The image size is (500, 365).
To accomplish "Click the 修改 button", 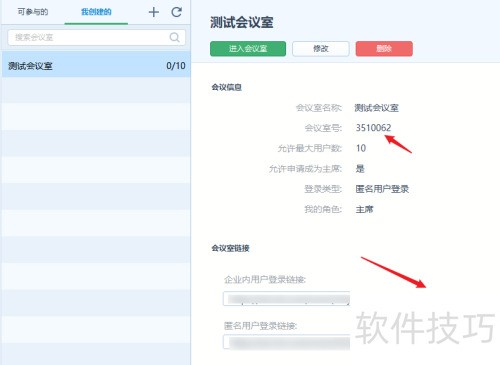I will 321,49.
